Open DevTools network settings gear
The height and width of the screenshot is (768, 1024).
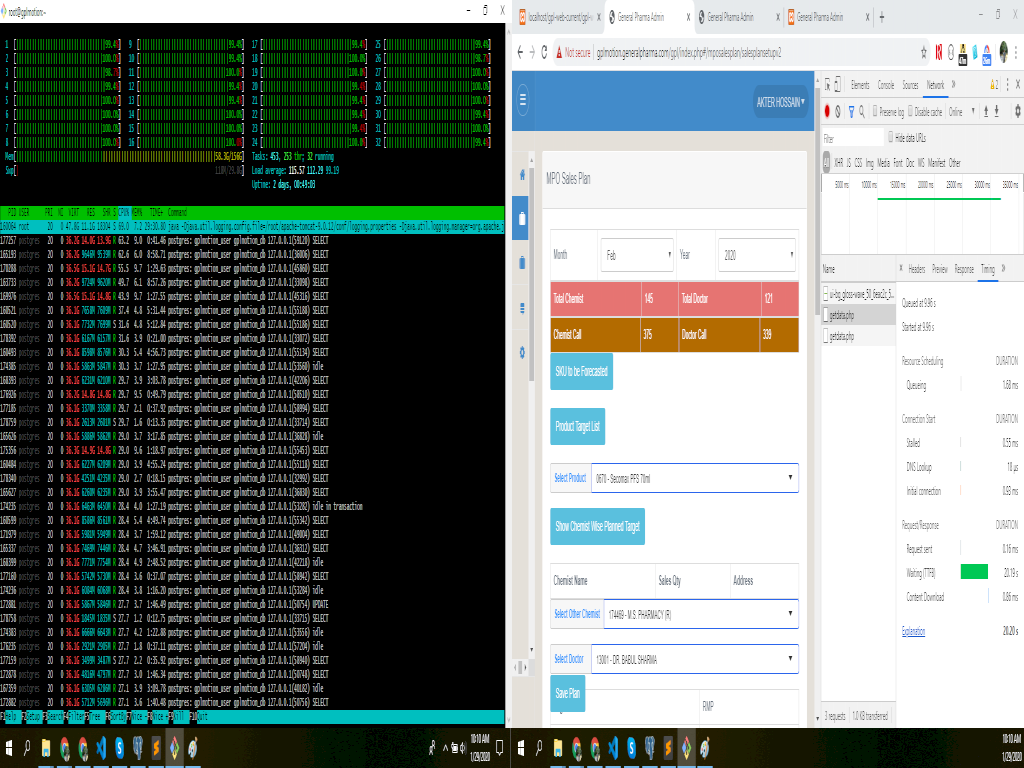1017,112
